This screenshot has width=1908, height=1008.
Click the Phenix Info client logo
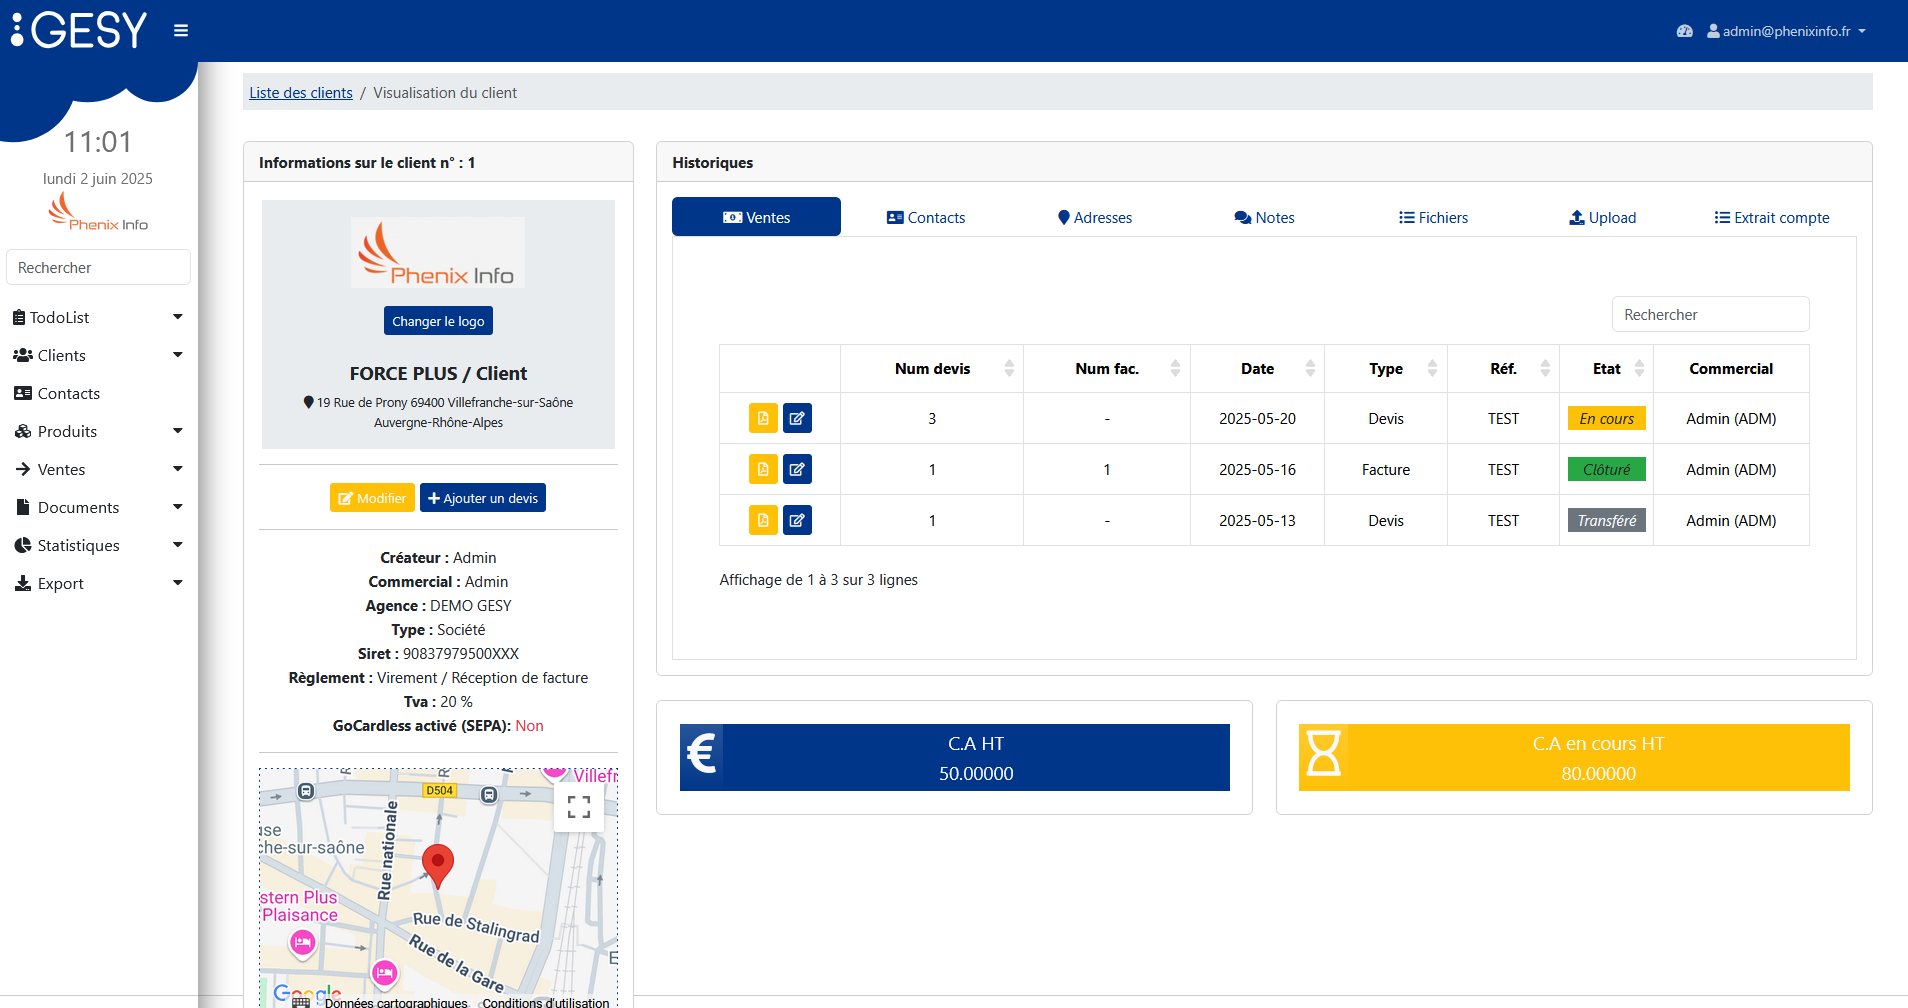[438, 253]
